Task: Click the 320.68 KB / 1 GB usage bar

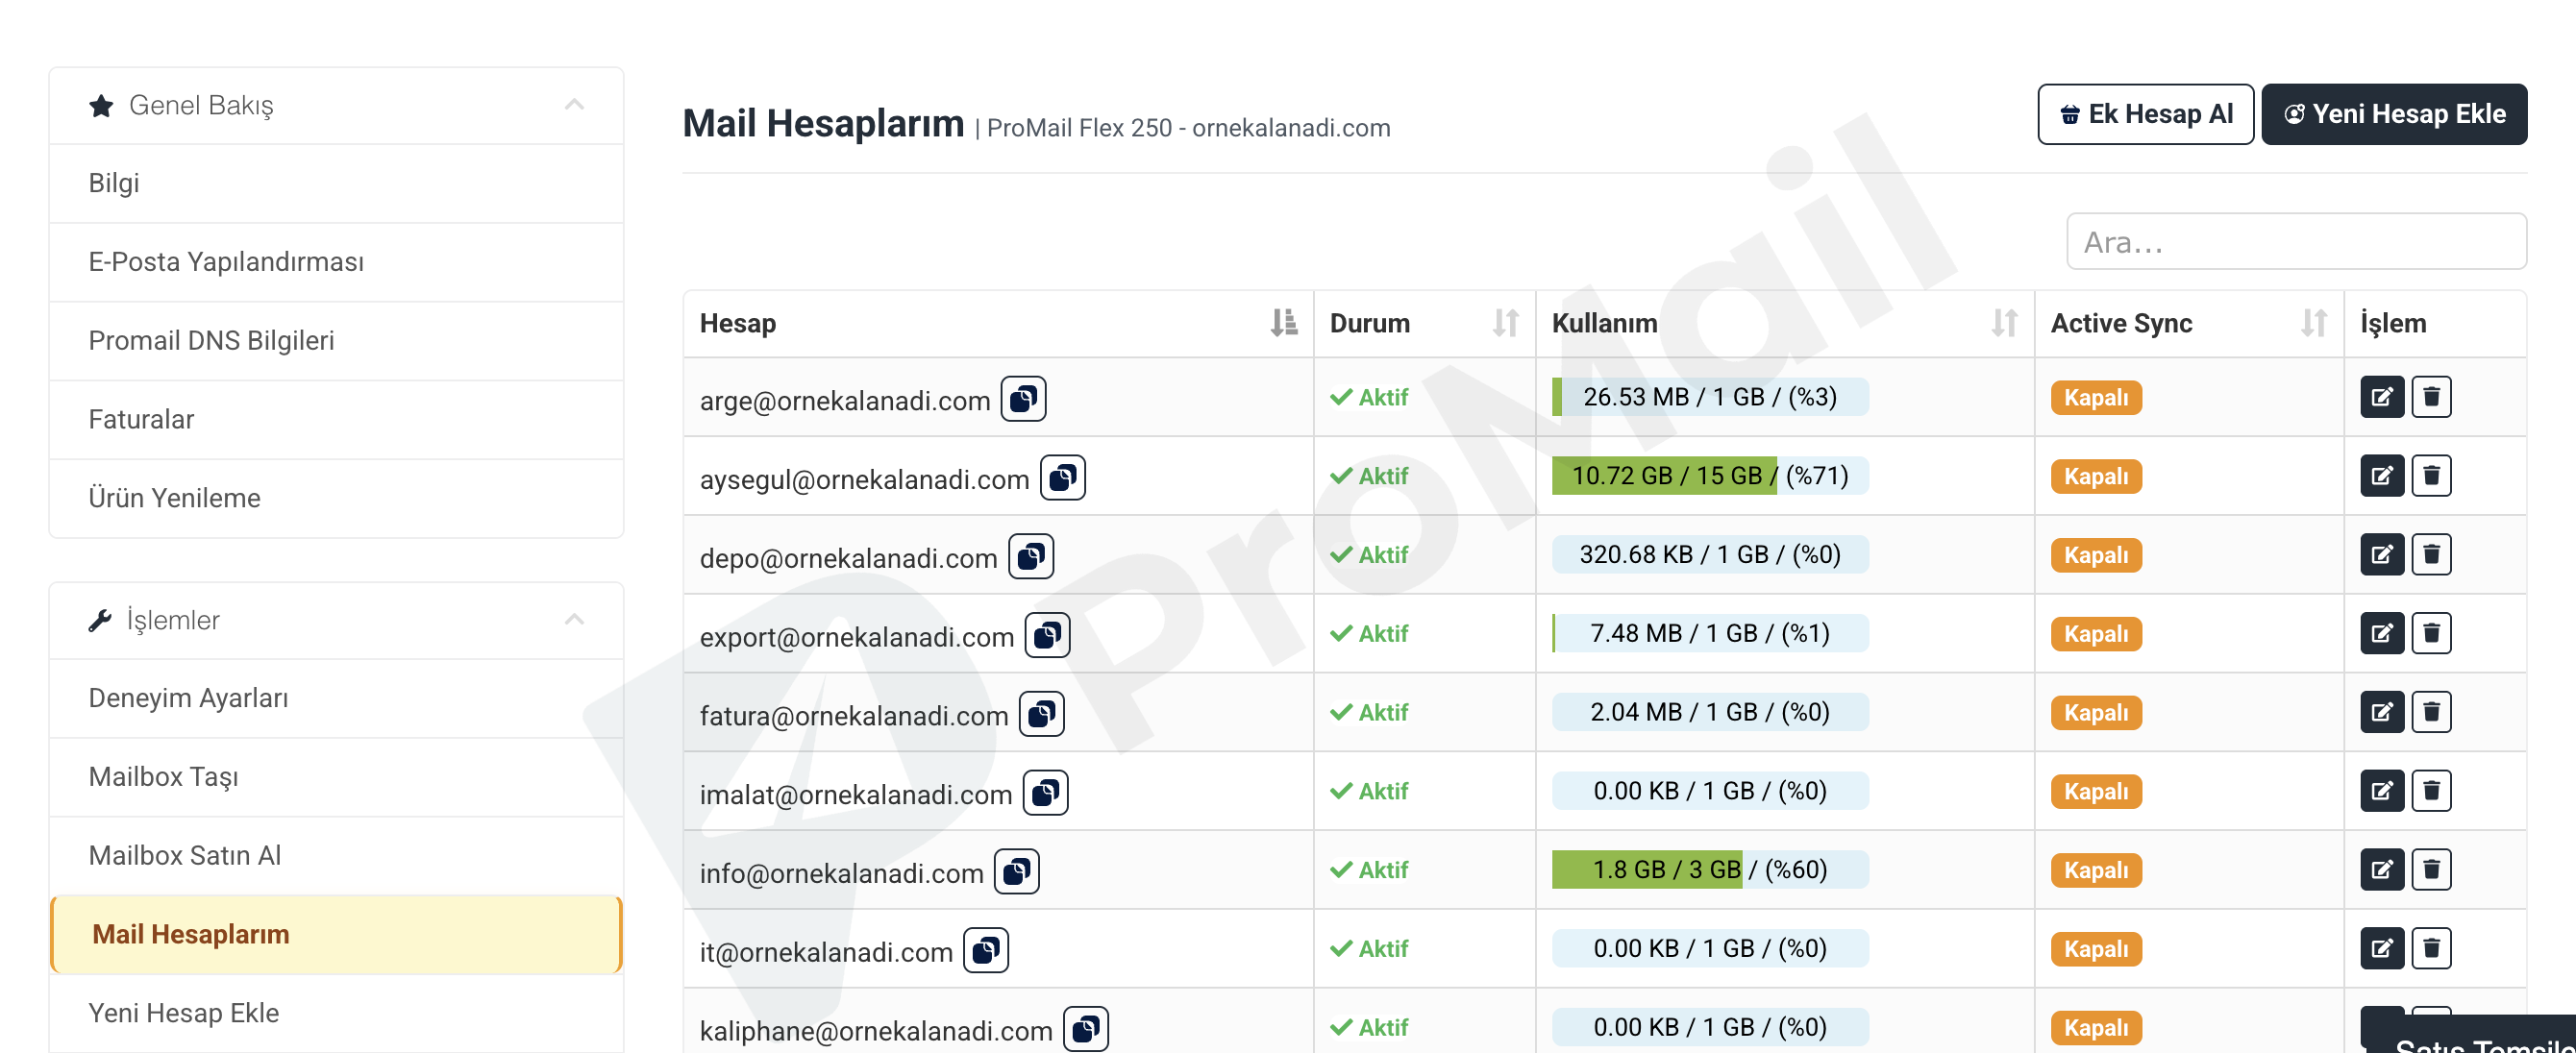Action: point(1710,554)
